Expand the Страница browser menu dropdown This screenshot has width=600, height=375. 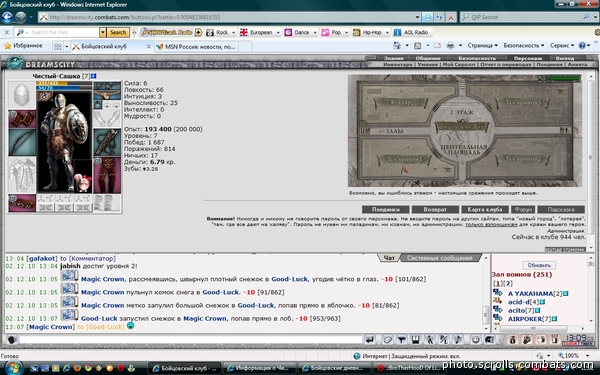point(483,46)
